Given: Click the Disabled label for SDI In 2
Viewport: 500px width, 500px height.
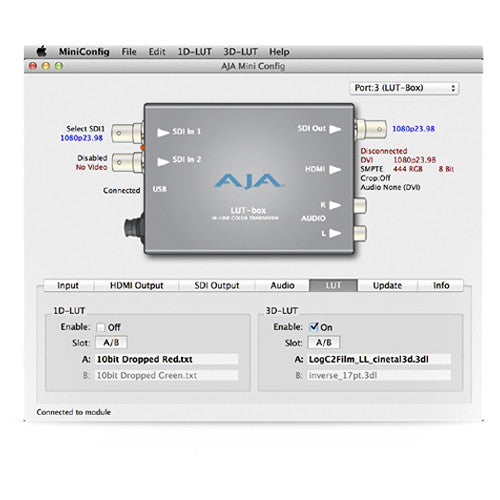Looking at the screenshot, I should point(92,158).
